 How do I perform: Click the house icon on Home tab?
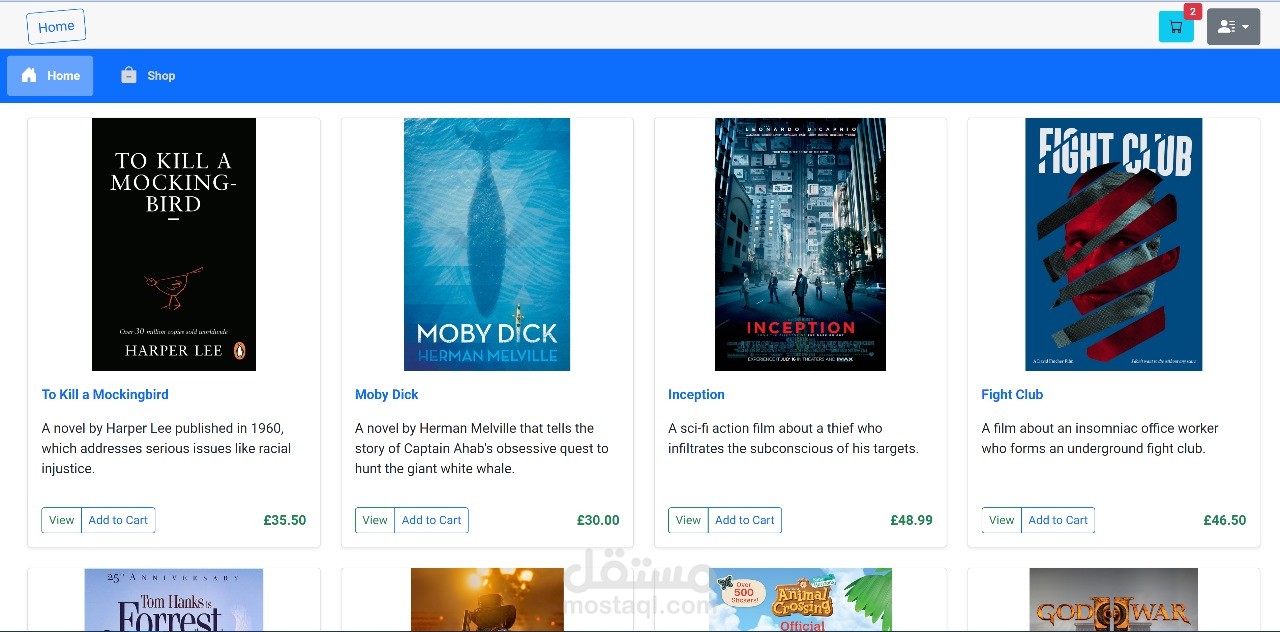(x=29, y=75)
